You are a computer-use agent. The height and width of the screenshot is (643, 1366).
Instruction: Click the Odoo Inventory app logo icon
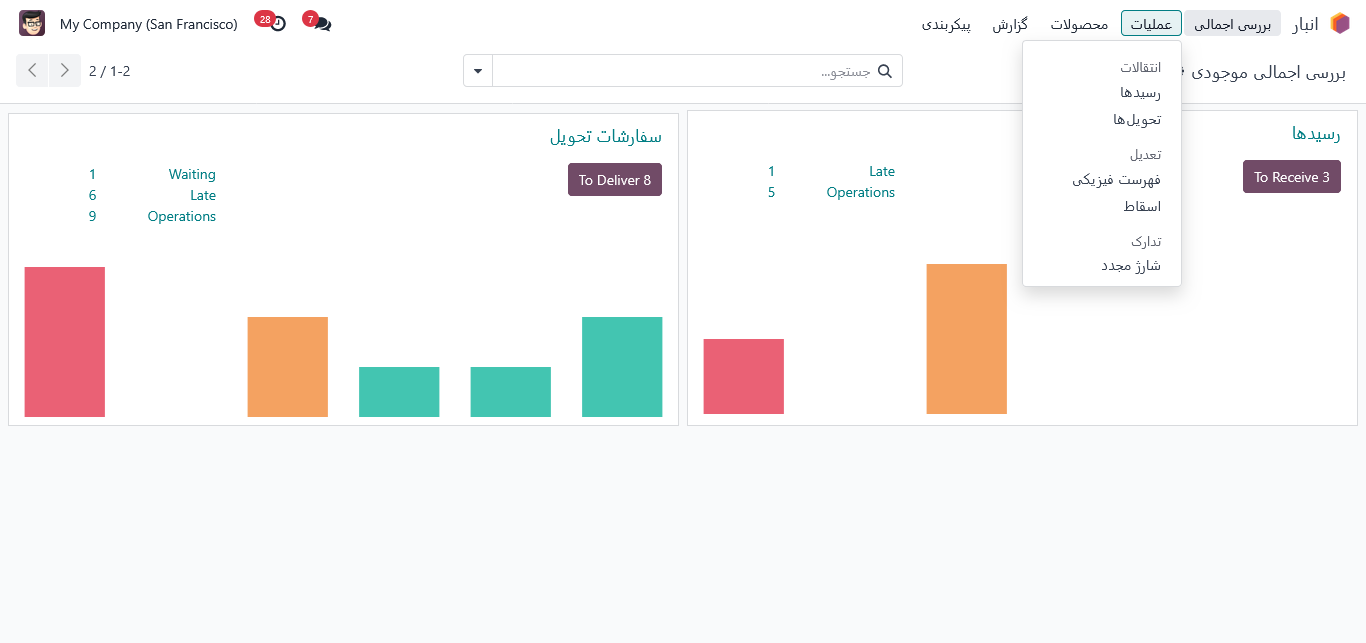(1339, 24)
